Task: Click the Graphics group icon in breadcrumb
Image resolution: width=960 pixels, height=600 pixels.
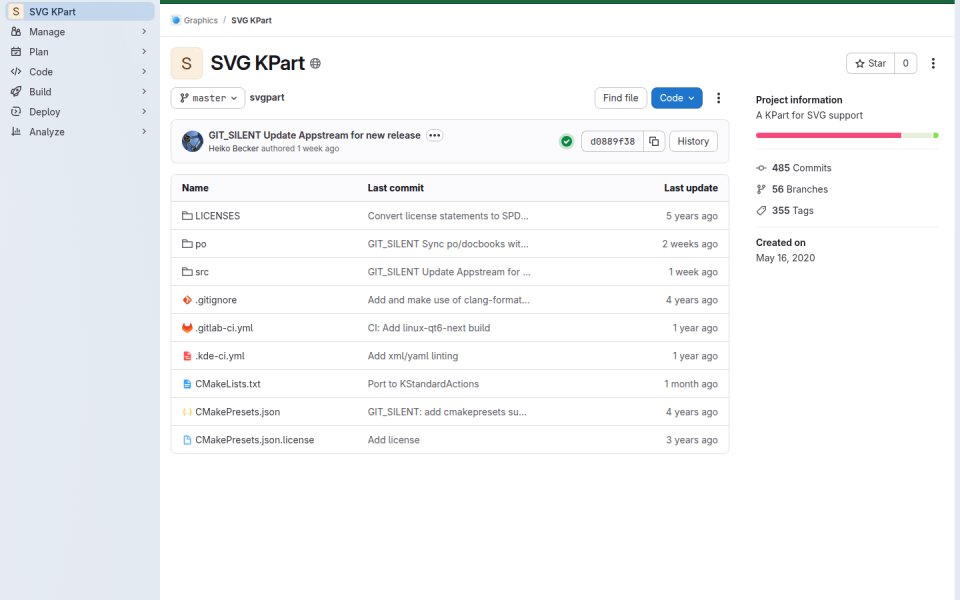Action: [x=176, y=20]
